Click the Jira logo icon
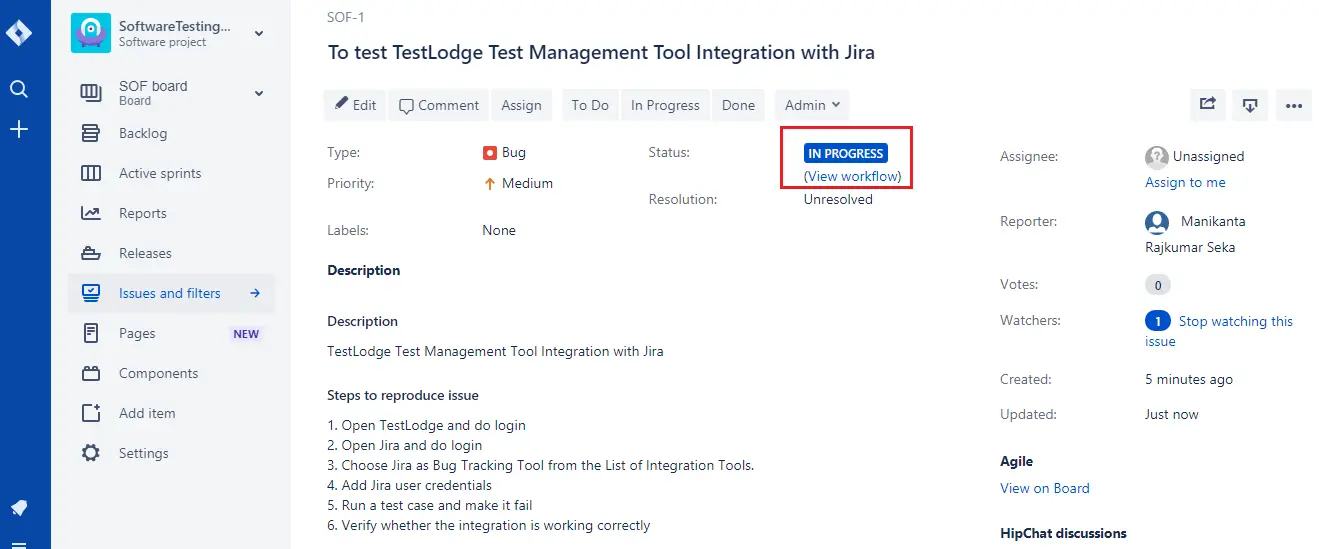Screen dimensions: 1319x549 point(19,33)
